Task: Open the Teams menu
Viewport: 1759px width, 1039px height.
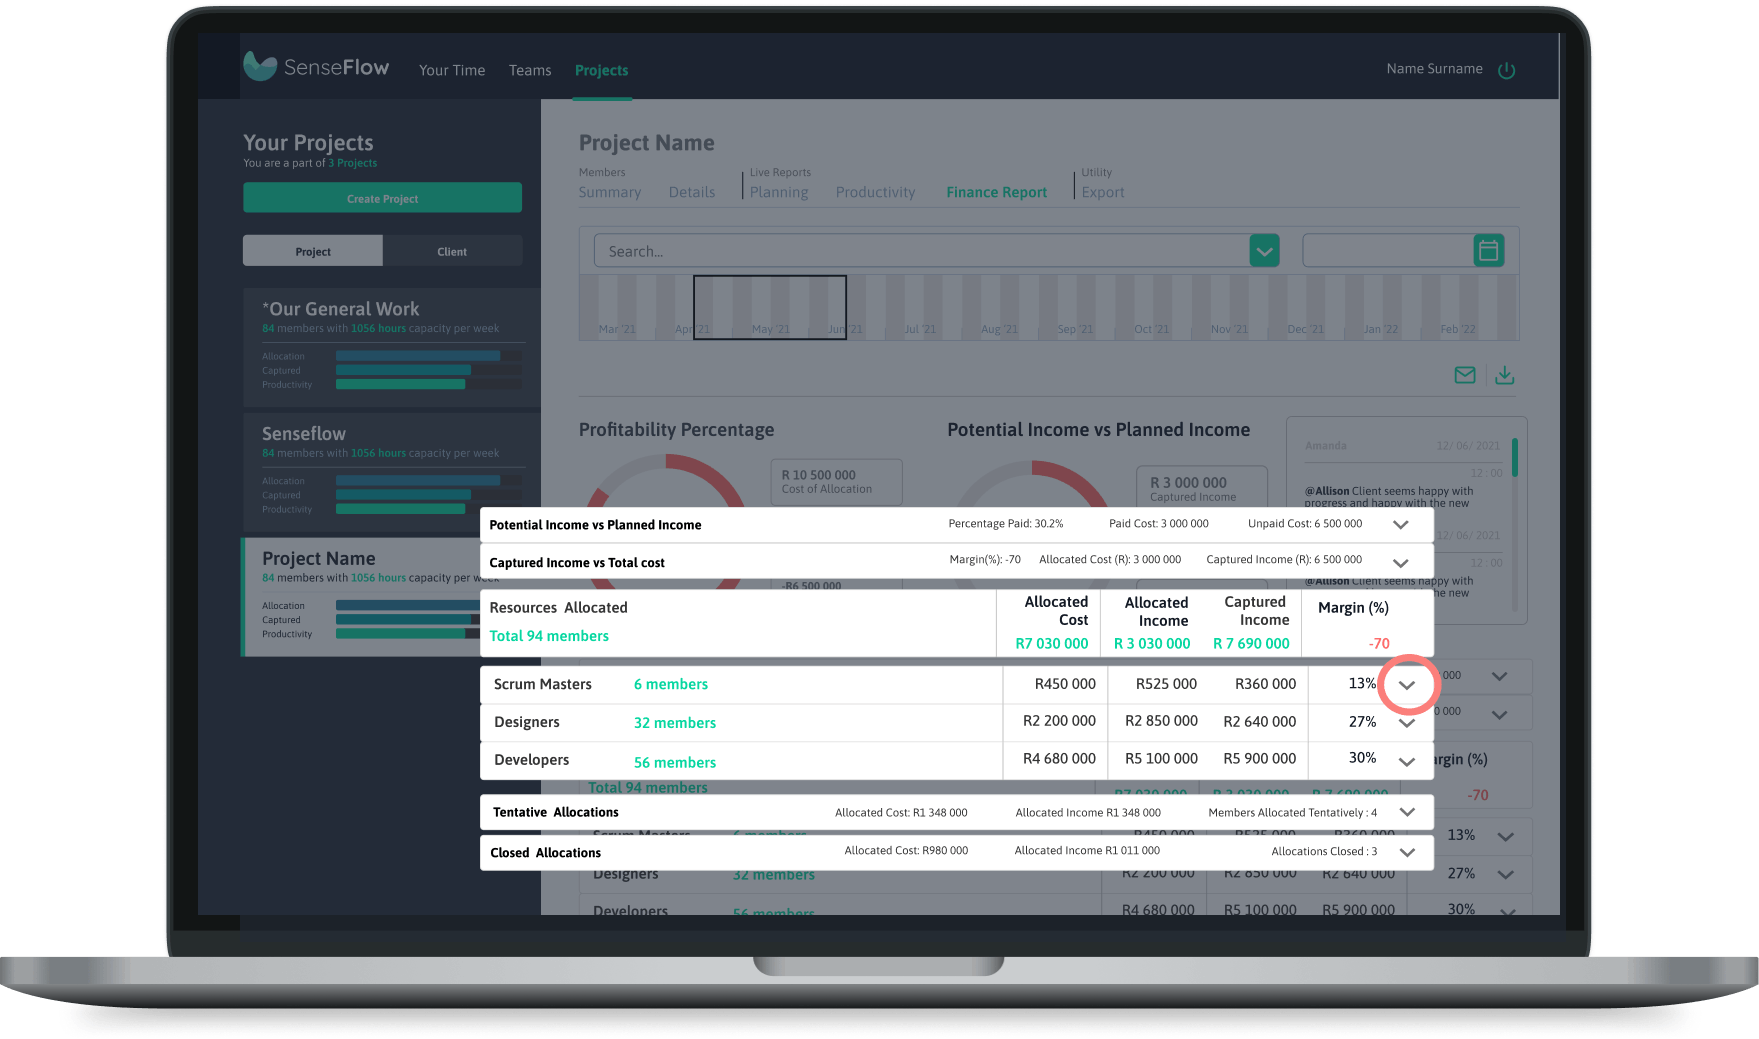Action: pyautogui.click(x=530, y=70)
